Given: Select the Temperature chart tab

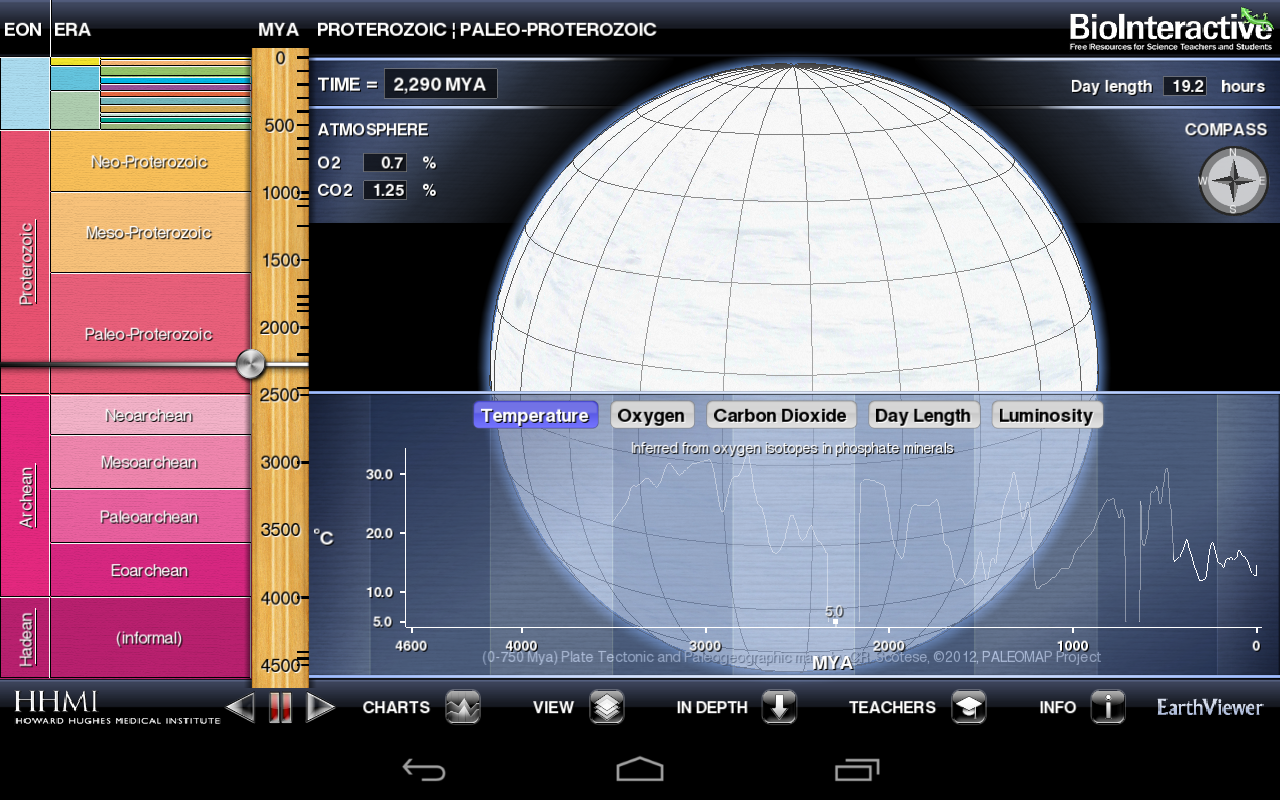Looking at the screenshot, I should pyautogui.click(x=535, y=416).
